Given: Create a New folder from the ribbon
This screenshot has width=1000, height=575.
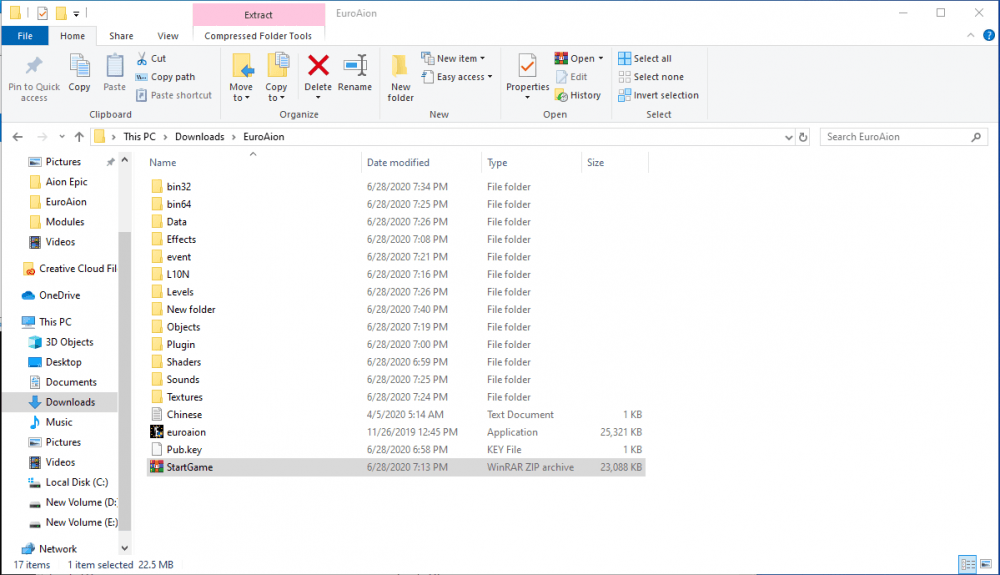Looking at the screenshot, I should tap(400, 78).
